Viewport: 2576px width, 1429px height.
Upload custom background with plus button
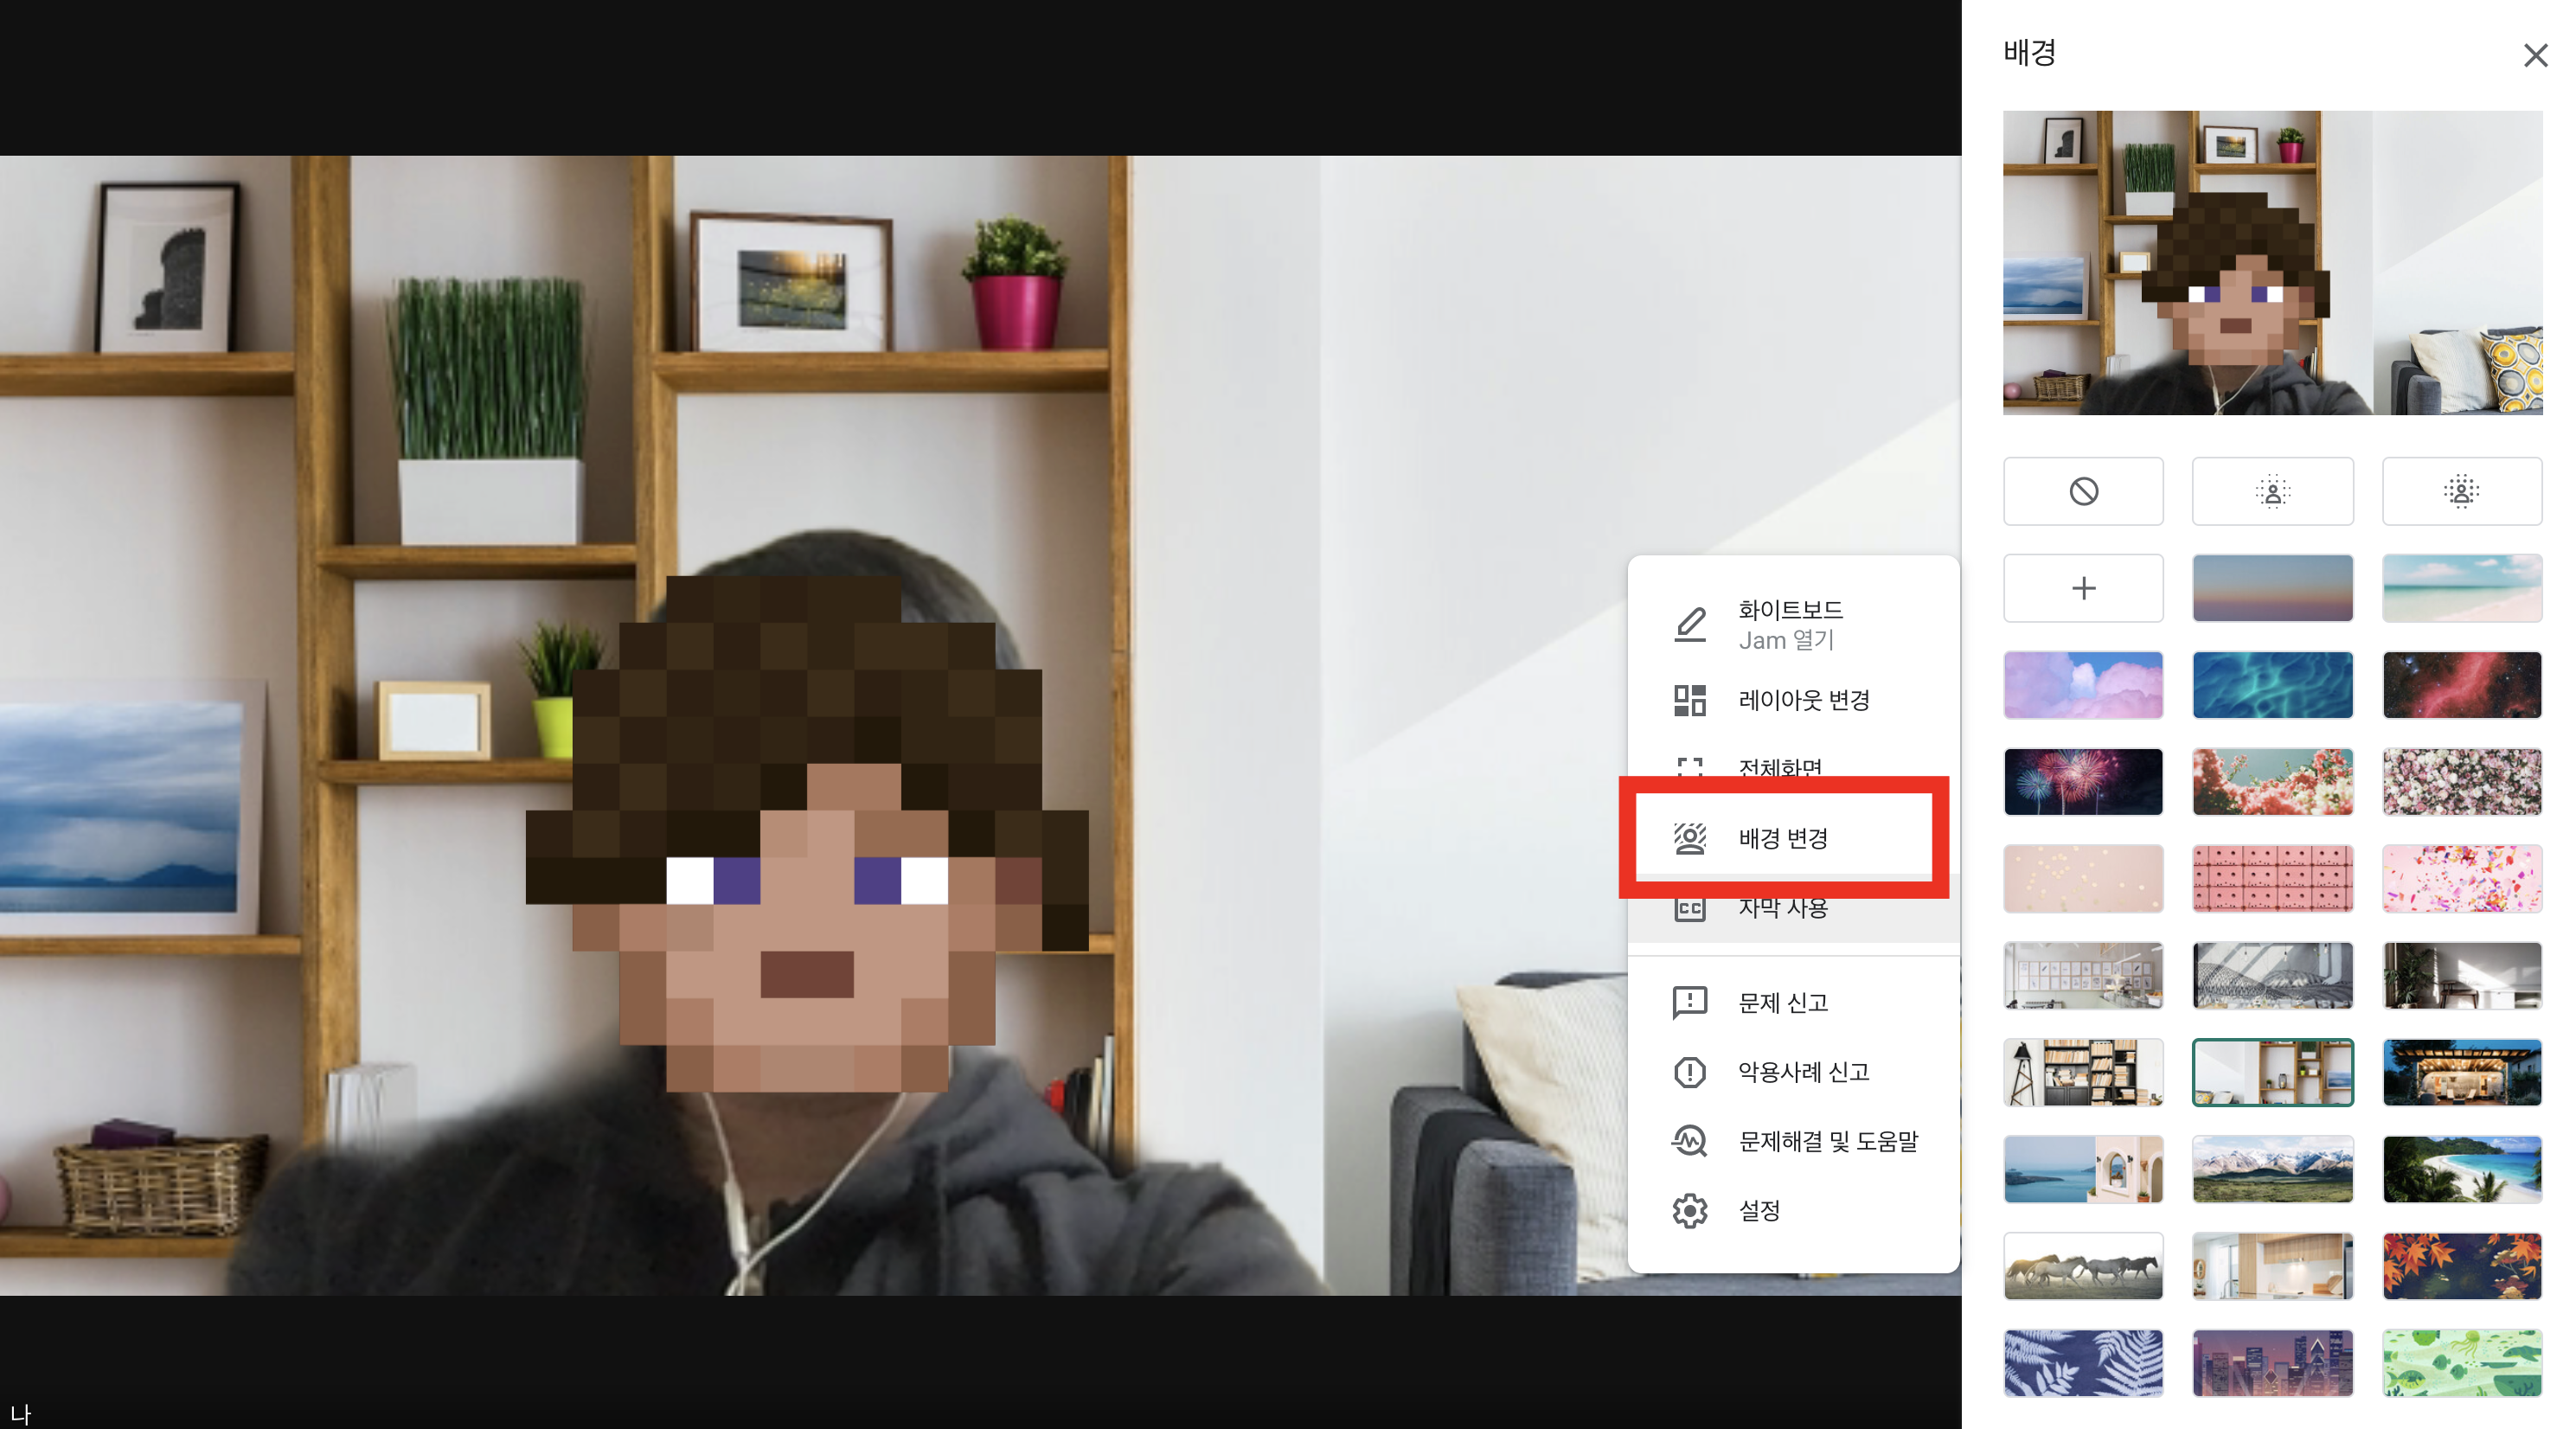2083,588
